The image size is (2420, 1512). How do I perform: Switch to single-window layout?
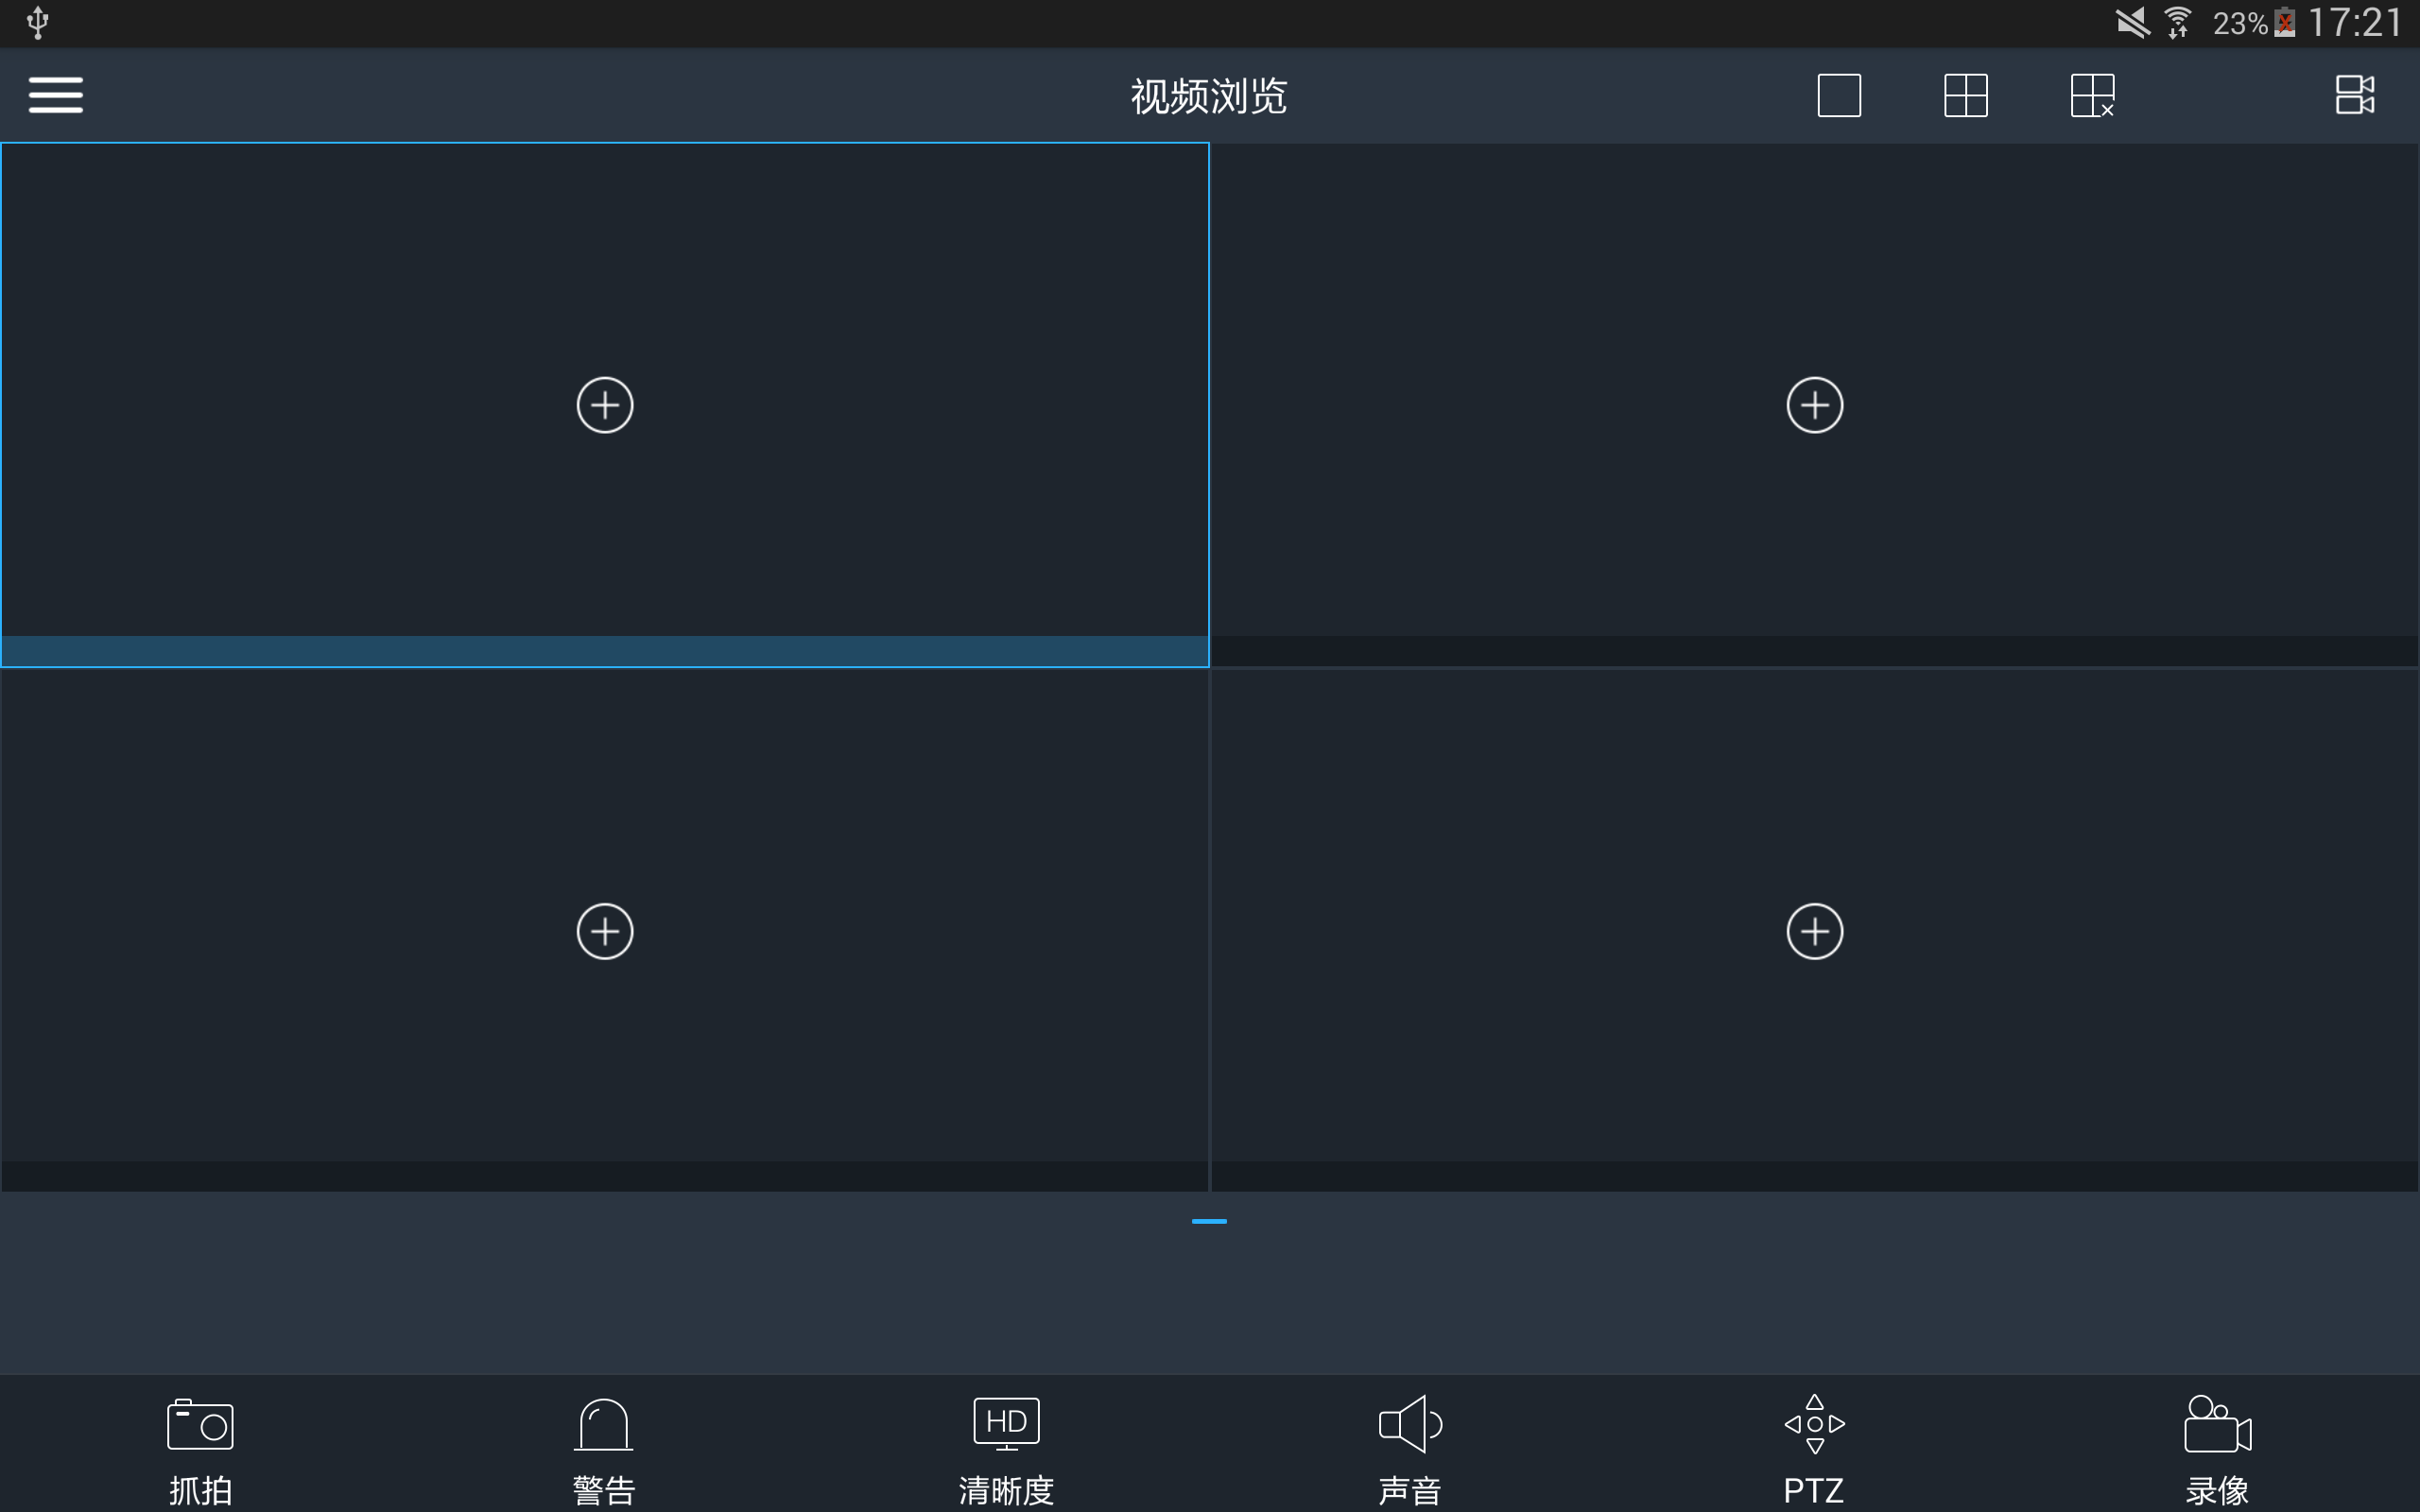1838,95
